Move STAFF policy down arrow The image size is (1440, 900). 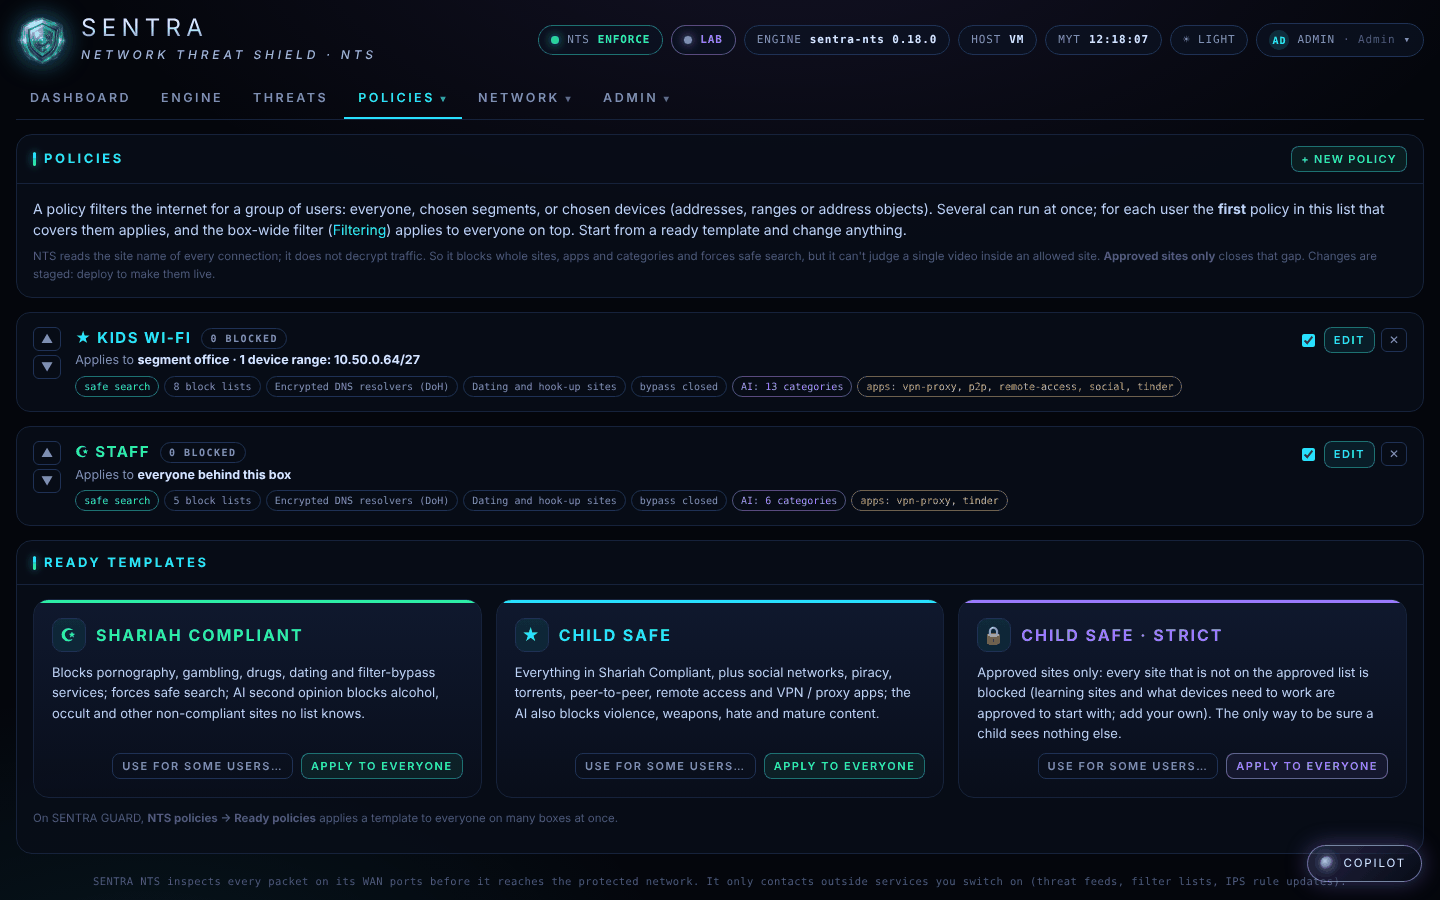(x=47, y=481)
